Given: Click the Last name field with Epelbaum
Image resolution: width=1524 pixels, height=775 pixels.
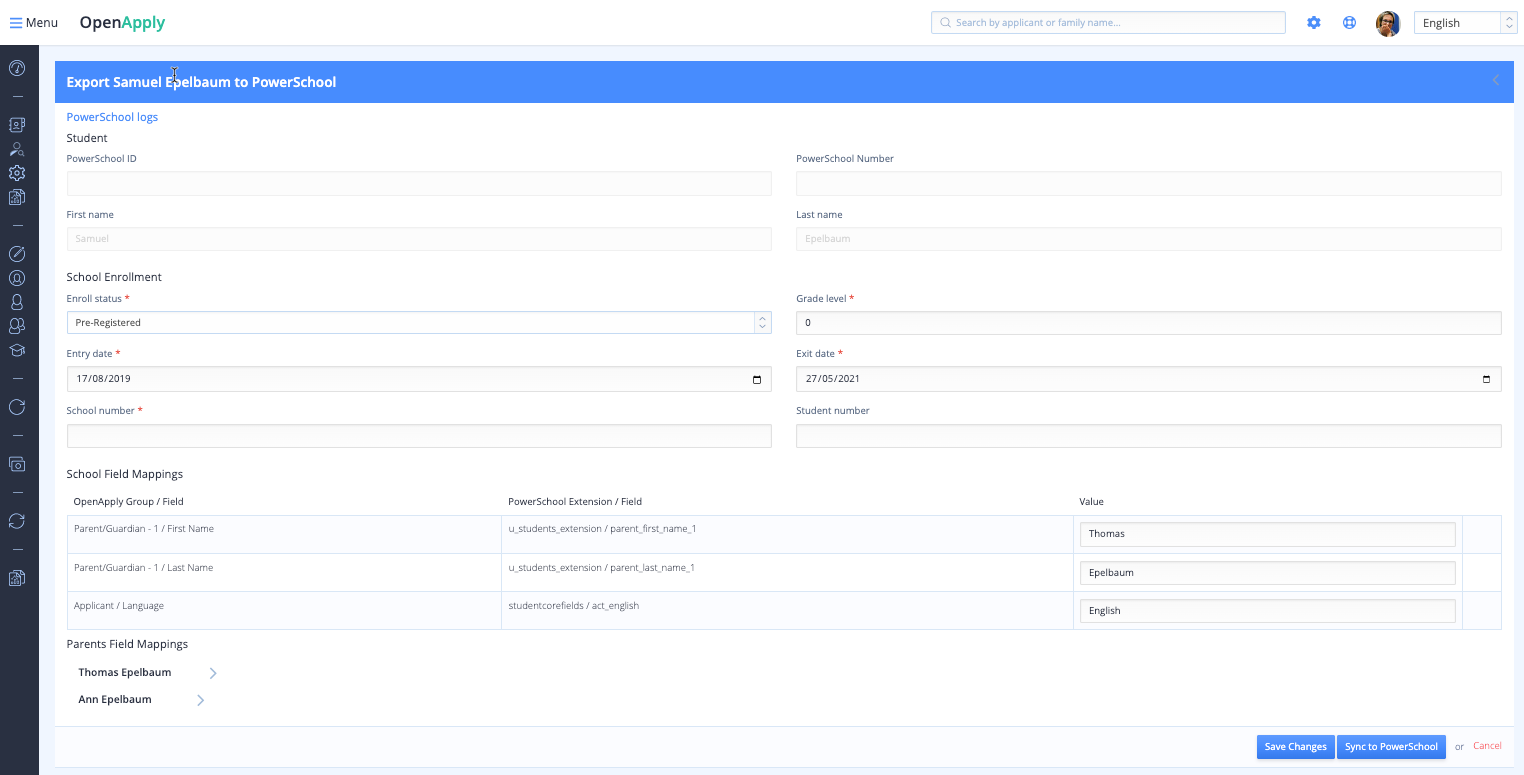Looking at the screenshot, I should 1148,239.
